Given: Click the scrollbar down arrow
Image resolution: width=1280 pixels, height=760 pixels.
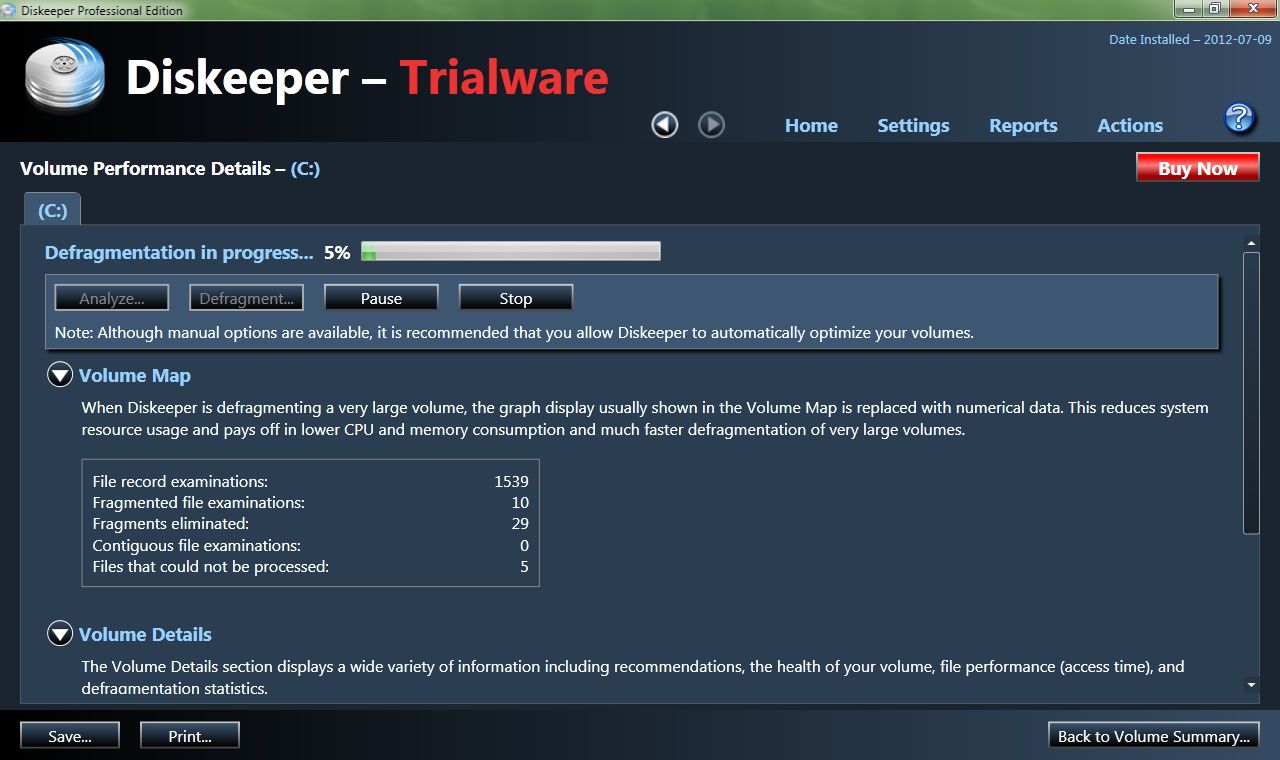Looking at the screenshot, I should (1251, 685).
